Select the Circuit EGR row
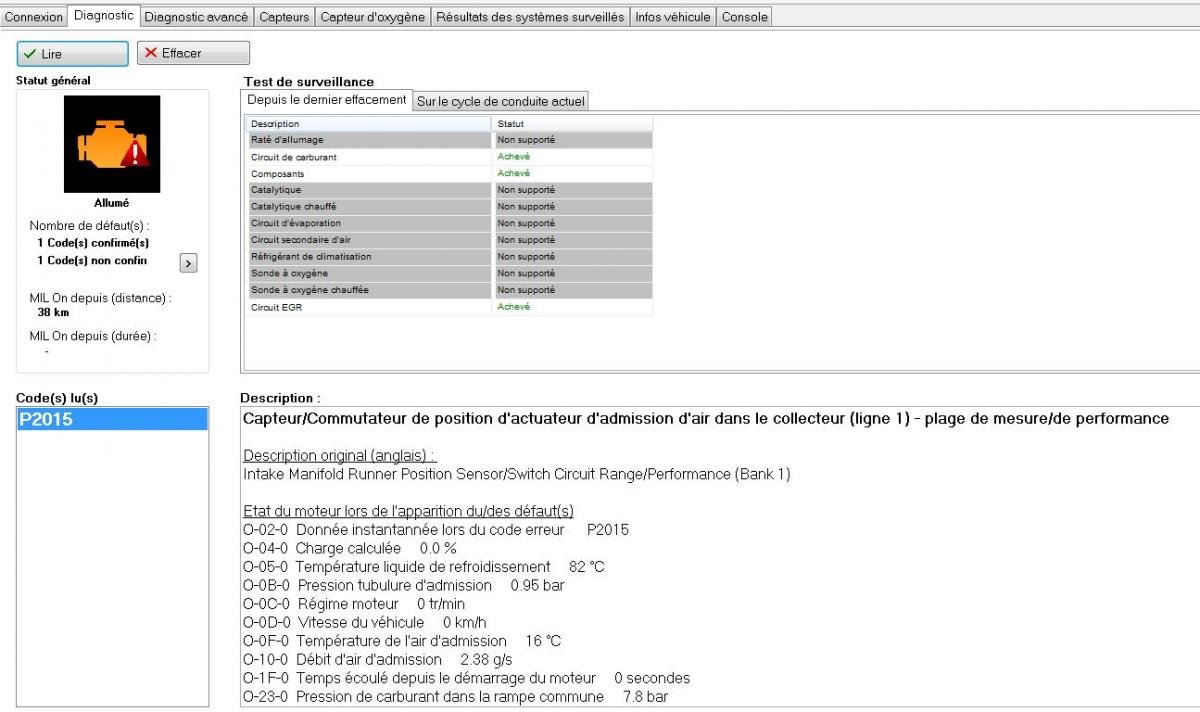This screenshot has width=1200, height=712. click(369, 307)
